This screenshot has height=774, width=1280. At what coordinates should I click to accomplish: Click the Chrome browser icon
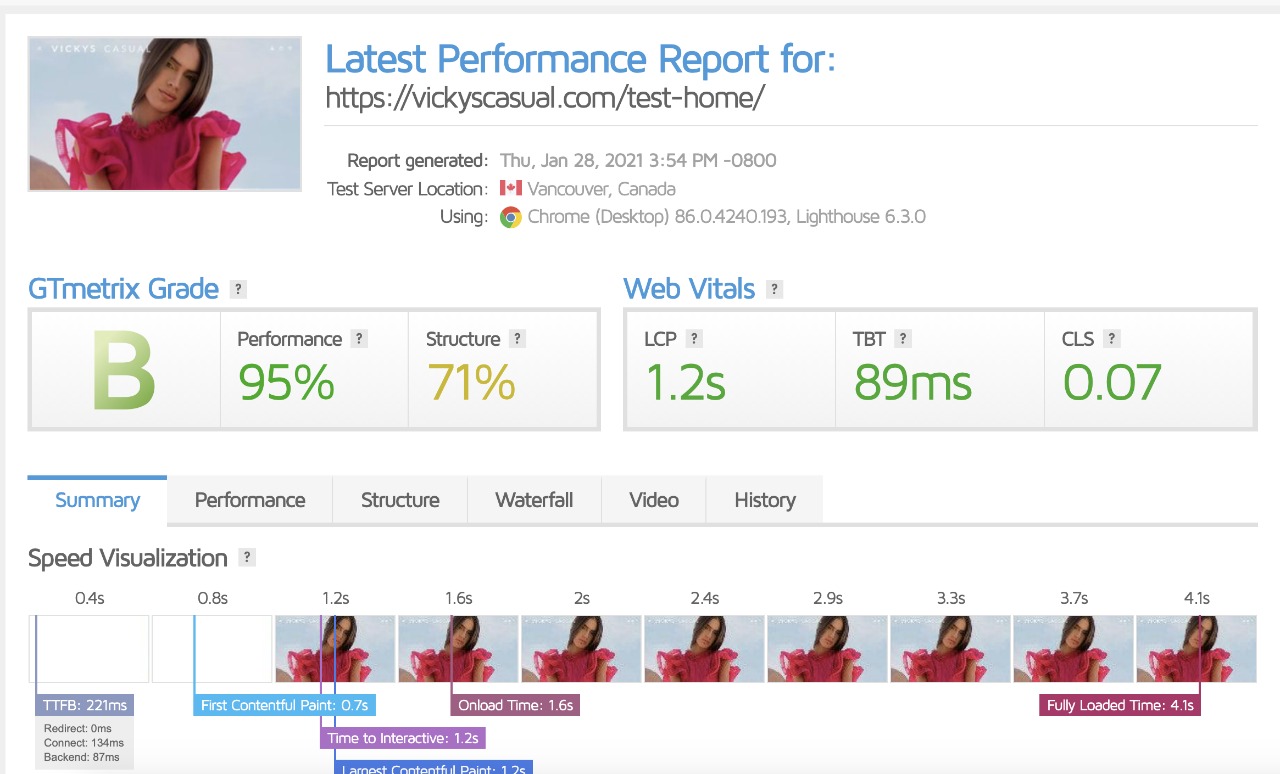tap(510, 217)
